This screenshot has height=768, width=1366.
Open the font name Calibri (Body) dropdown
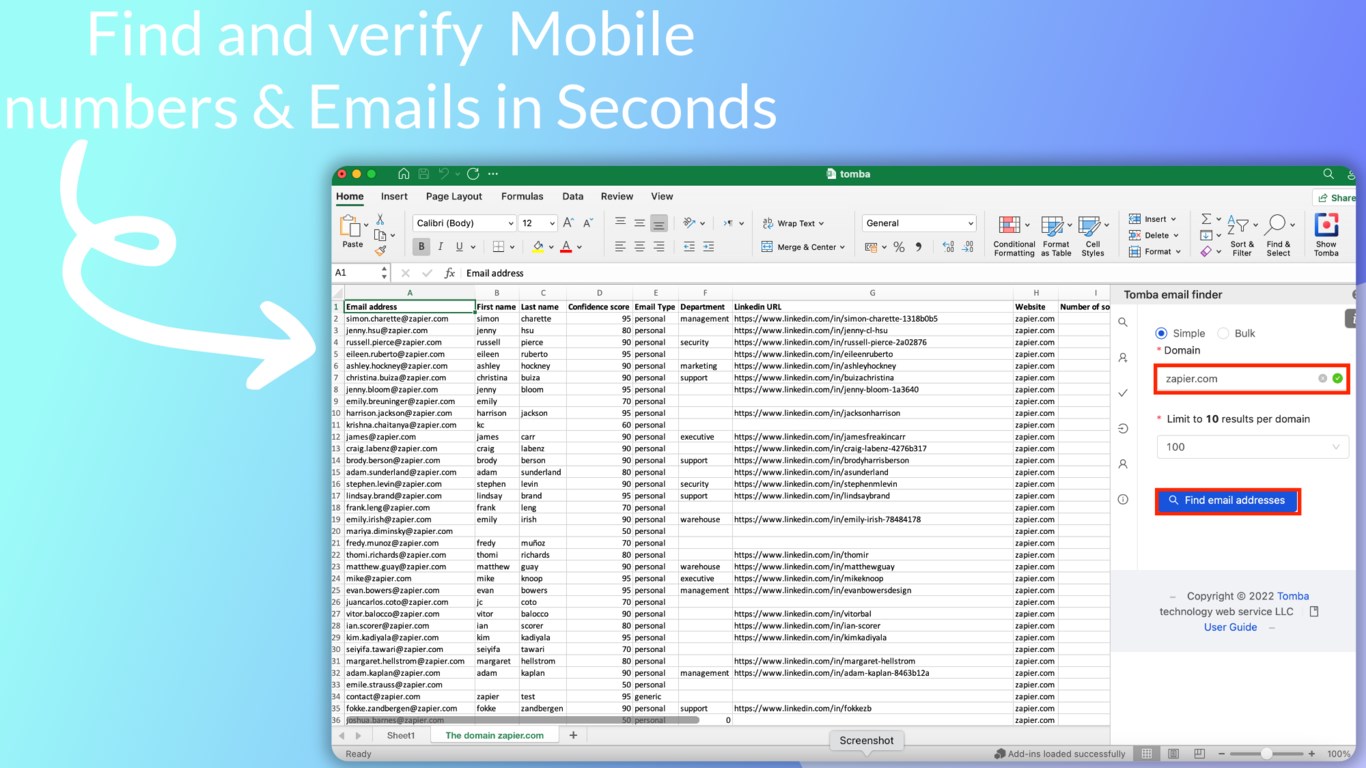[x=464, y=223]
